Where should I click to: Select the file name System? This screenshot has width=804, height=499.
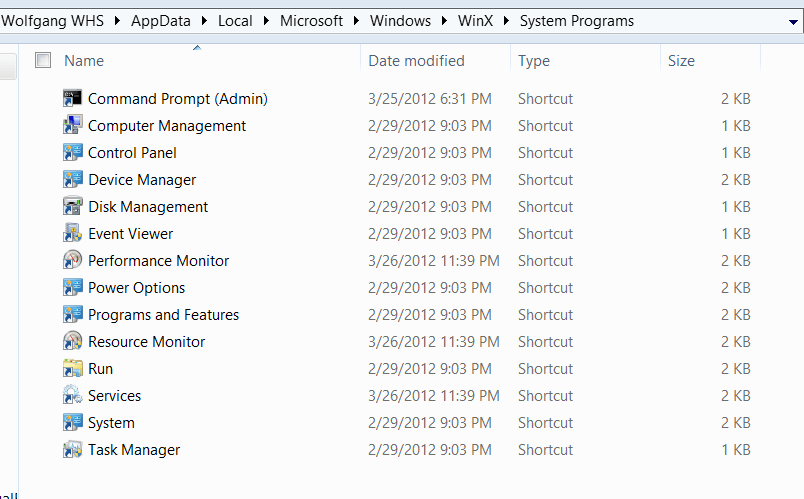111,423
